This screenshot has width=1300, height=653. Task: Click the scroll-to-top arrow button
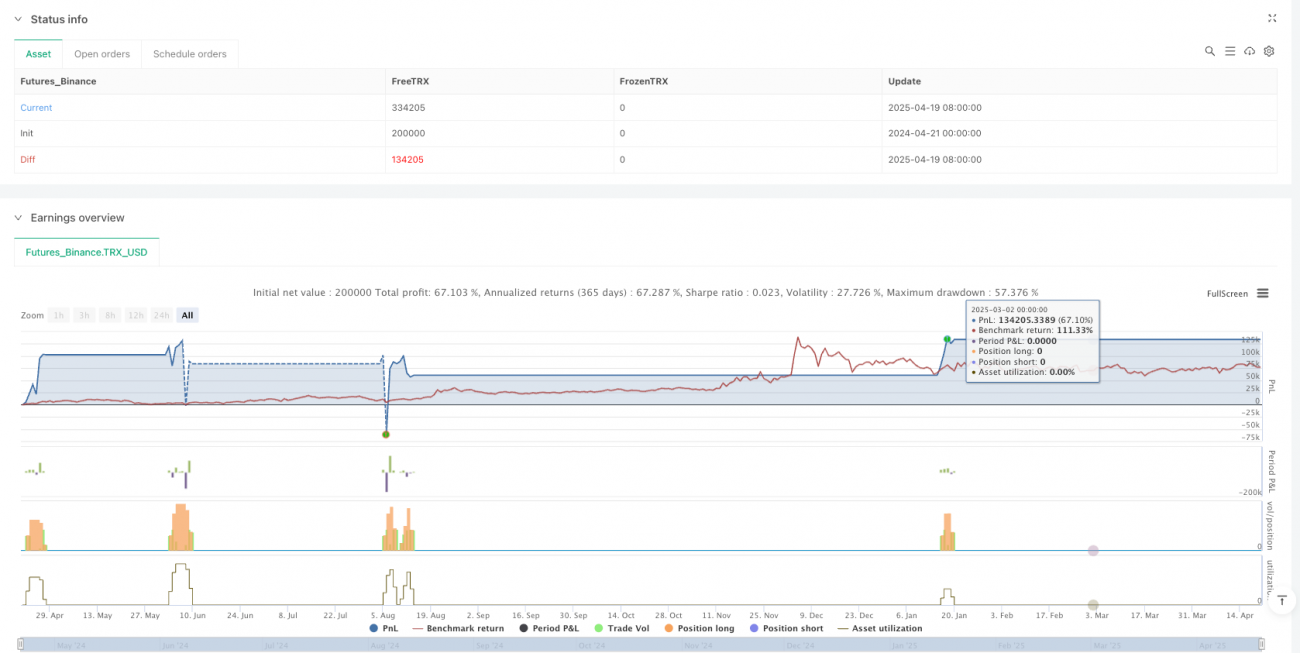coord(1282,599)
